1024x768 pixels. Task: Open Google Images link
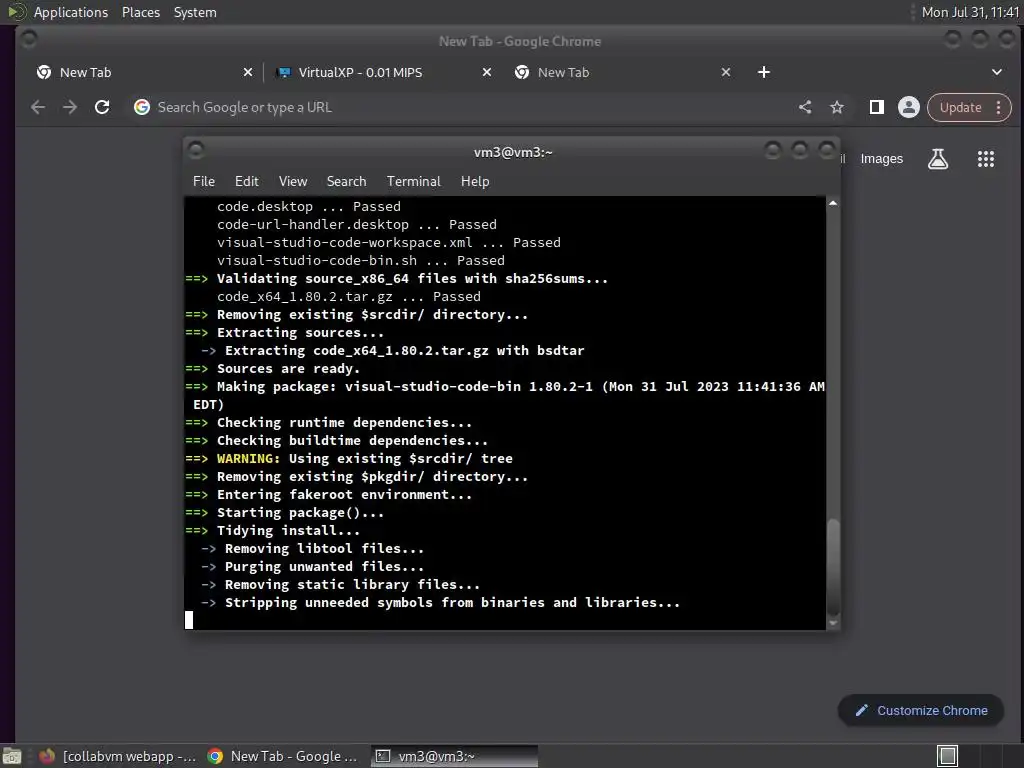coord(882,159)
